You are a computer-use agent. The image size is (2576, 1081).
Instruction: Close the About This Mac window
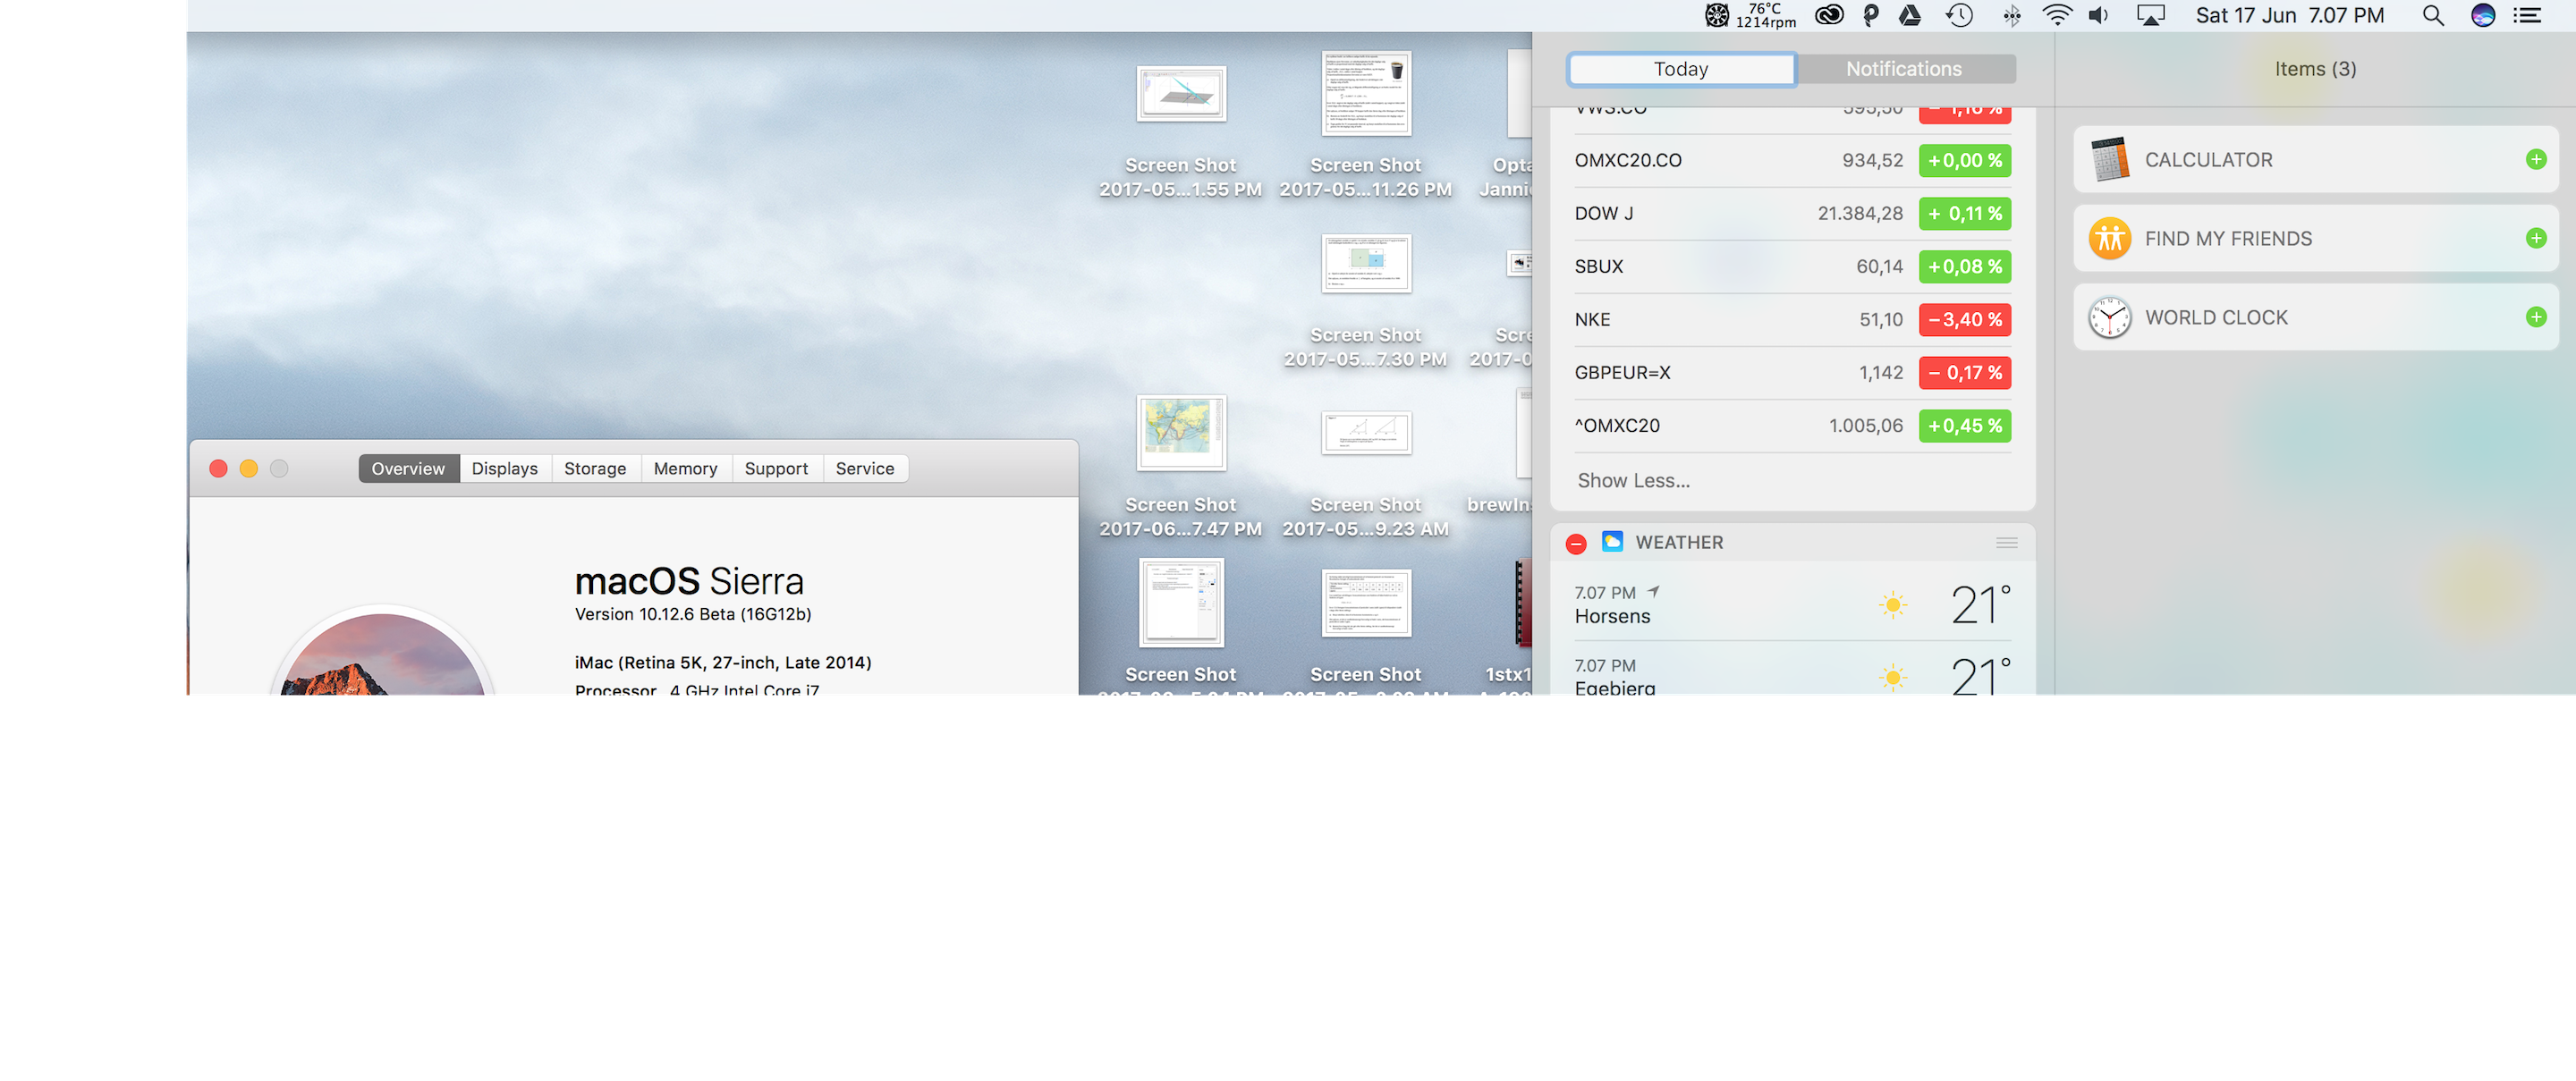click(218, 468)
